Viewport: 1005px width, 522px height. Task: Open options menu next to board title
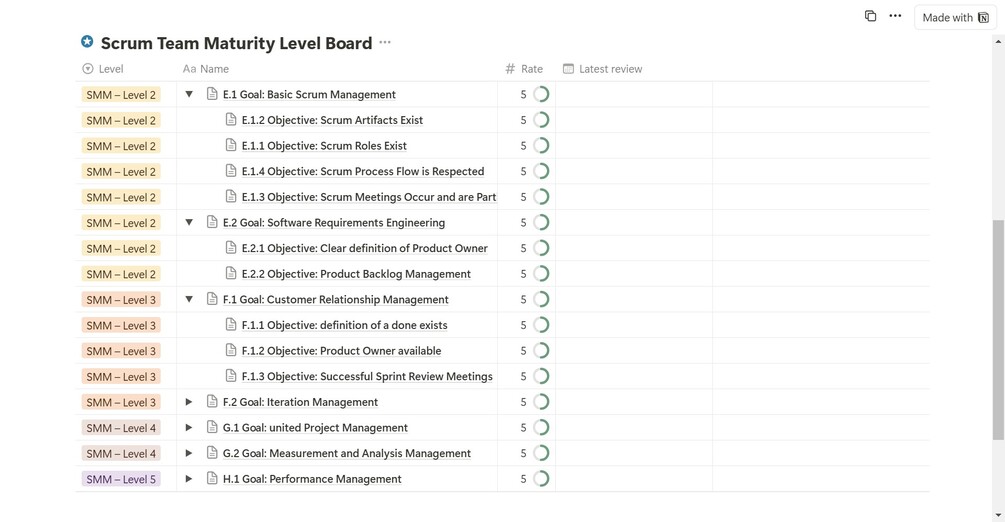385,43
